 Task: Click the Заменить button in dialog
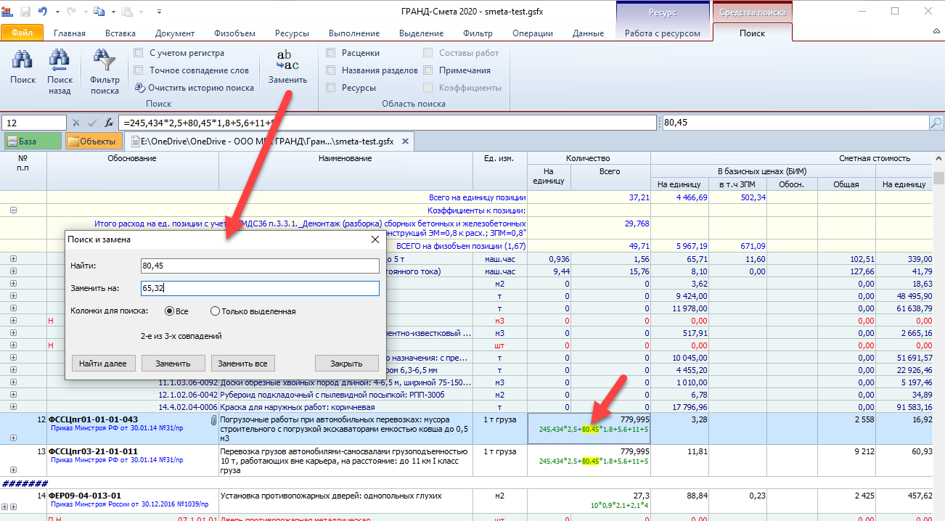point(173,364)
